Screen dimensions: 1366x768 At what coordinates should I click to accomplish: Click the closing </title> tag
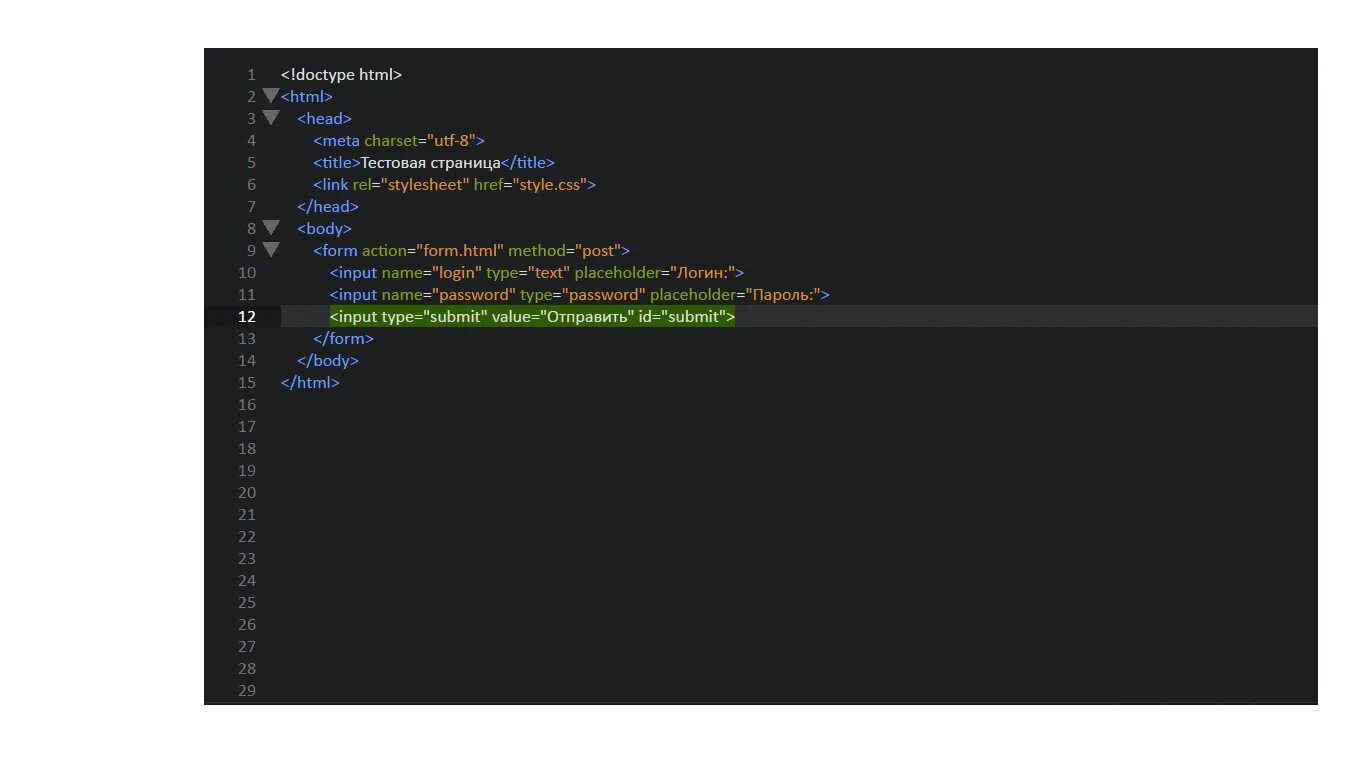point(527,163)
